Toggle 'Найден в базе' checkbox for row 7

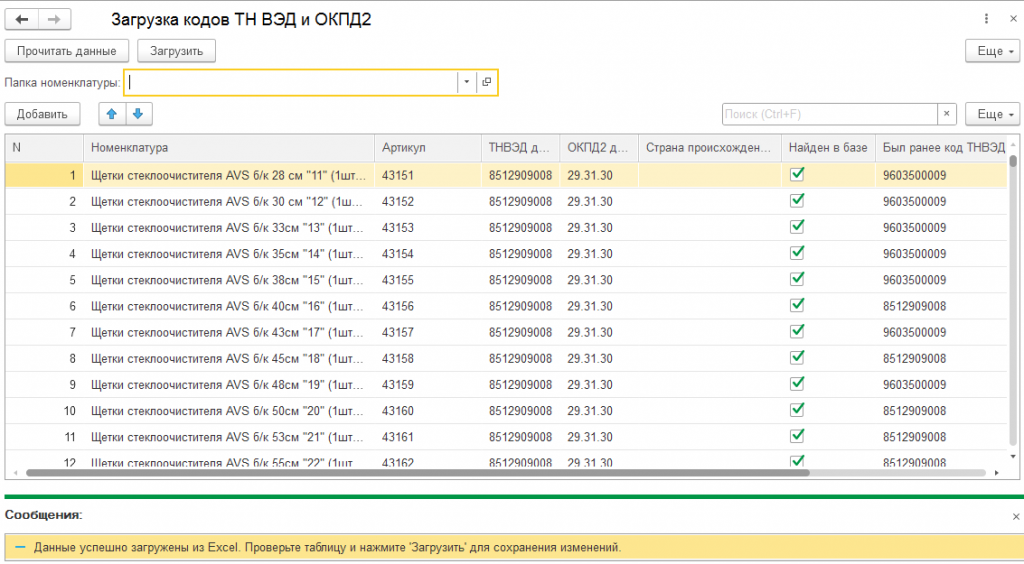(797, 331)
